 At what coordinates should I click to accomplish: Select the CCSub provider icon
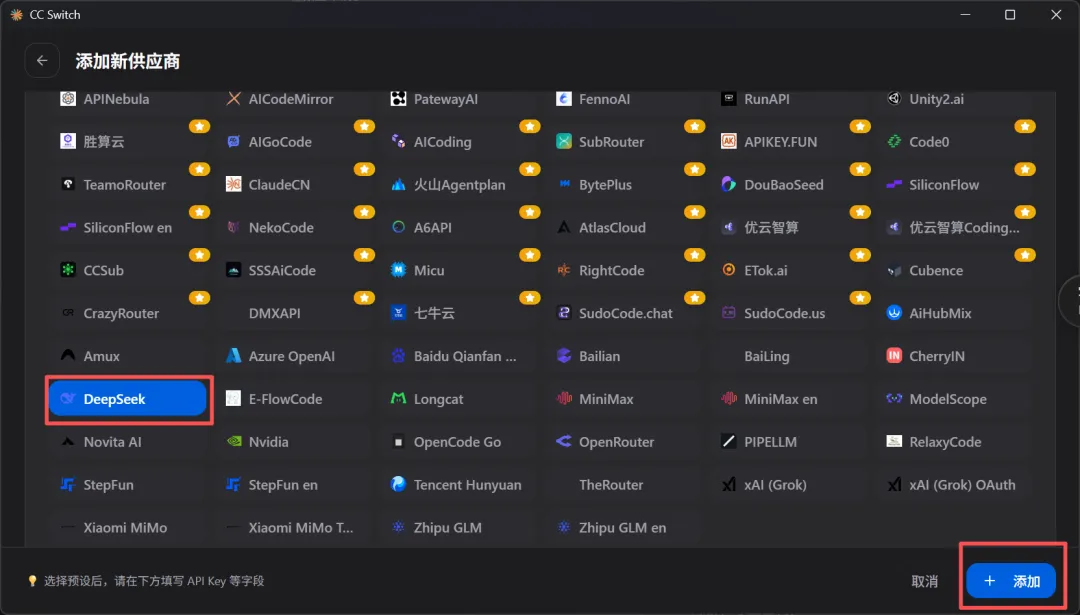point(68,270)
